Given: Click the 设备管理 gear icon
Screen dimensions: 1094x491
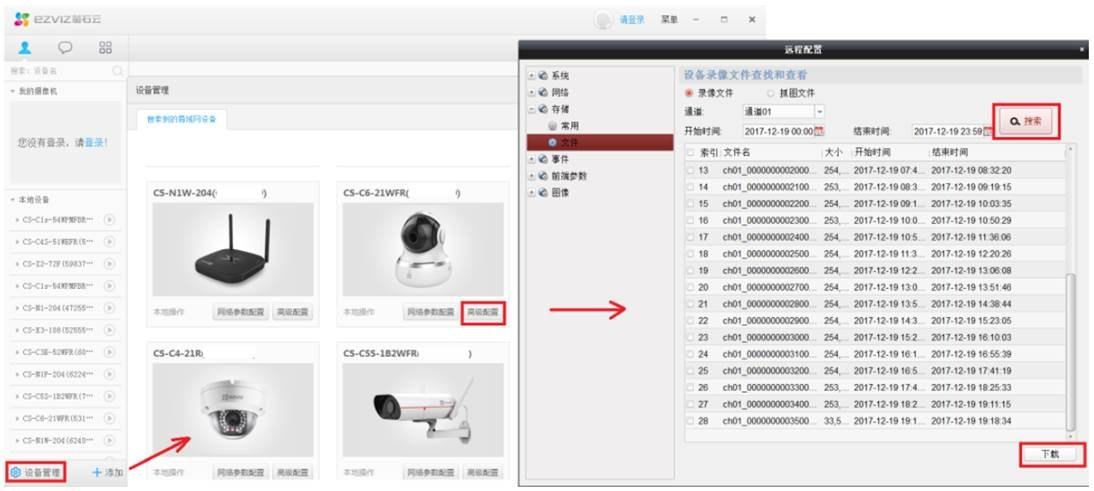Looking at the screenshot, I should (16, 471).
